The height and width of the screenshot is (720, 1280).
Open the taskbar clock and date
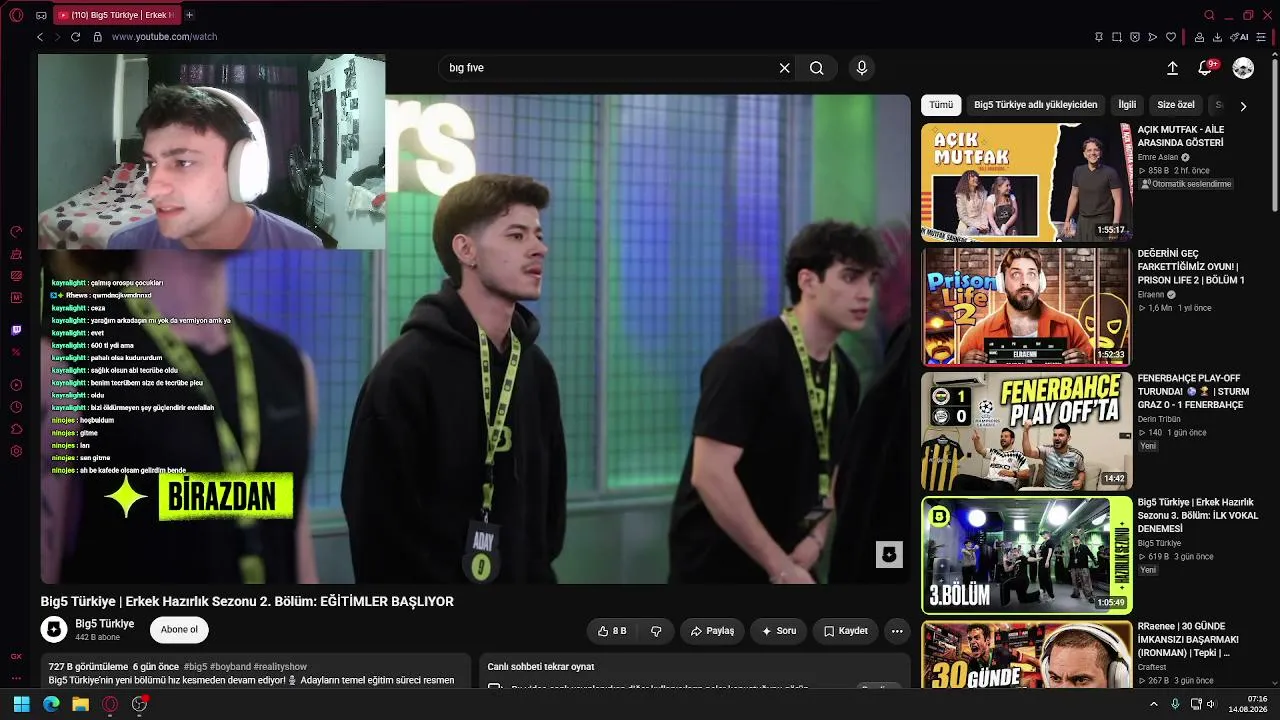point(1248,704)
